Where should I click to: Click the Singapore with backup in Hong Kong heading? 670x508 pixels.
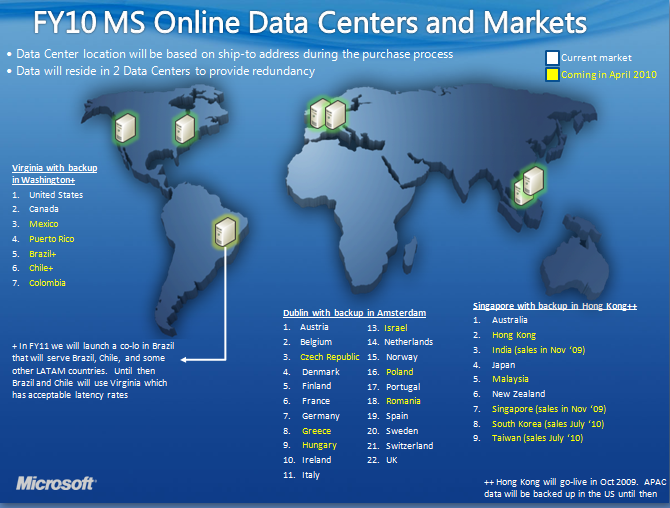click(555, 305)
